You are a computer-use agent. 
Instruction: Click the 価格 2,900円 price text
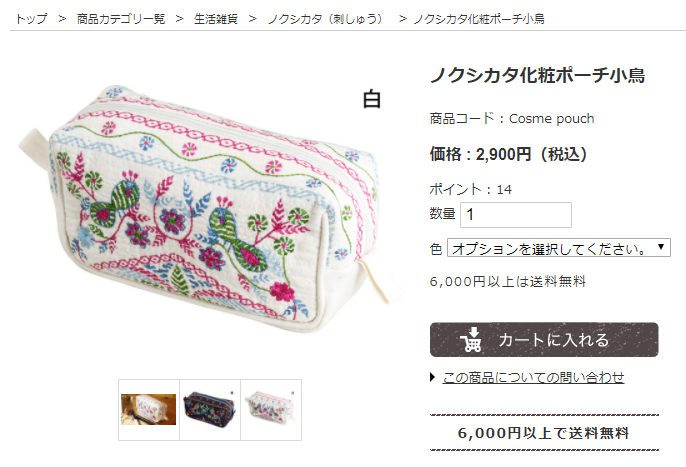pos(509,154)
